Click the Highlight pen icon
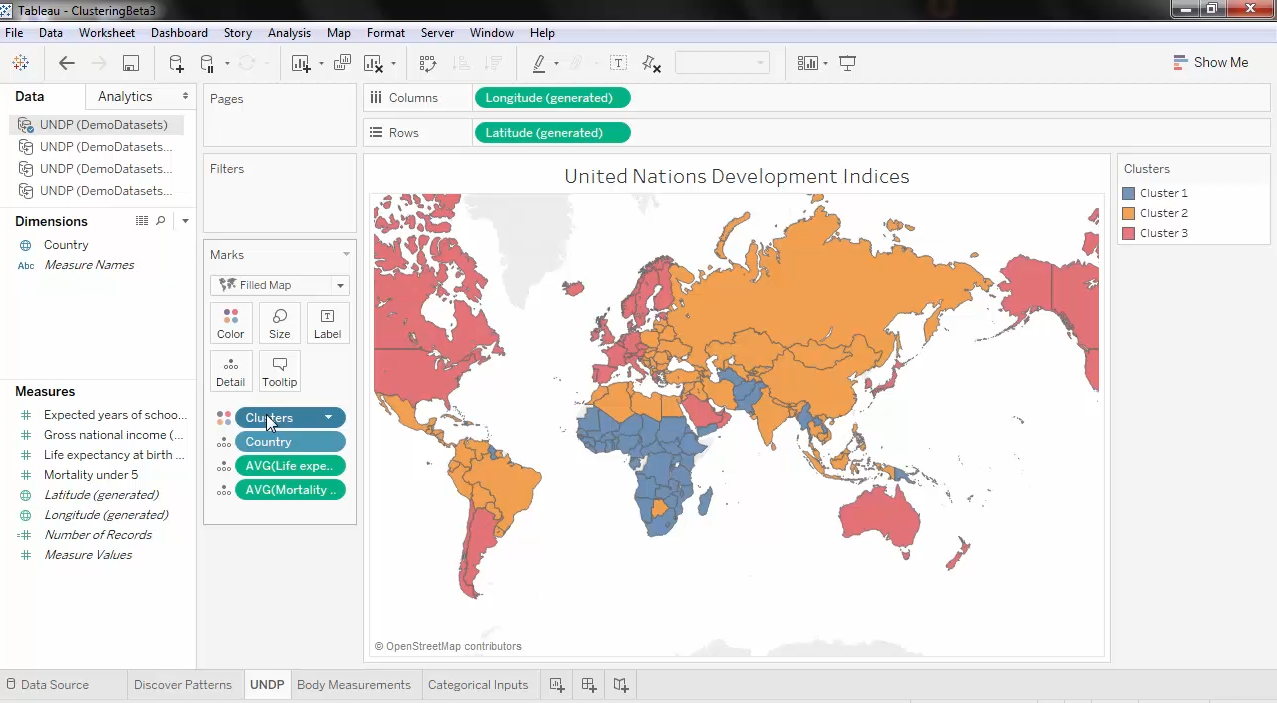This screenshot has height=703, width=1277. [539, 64]
